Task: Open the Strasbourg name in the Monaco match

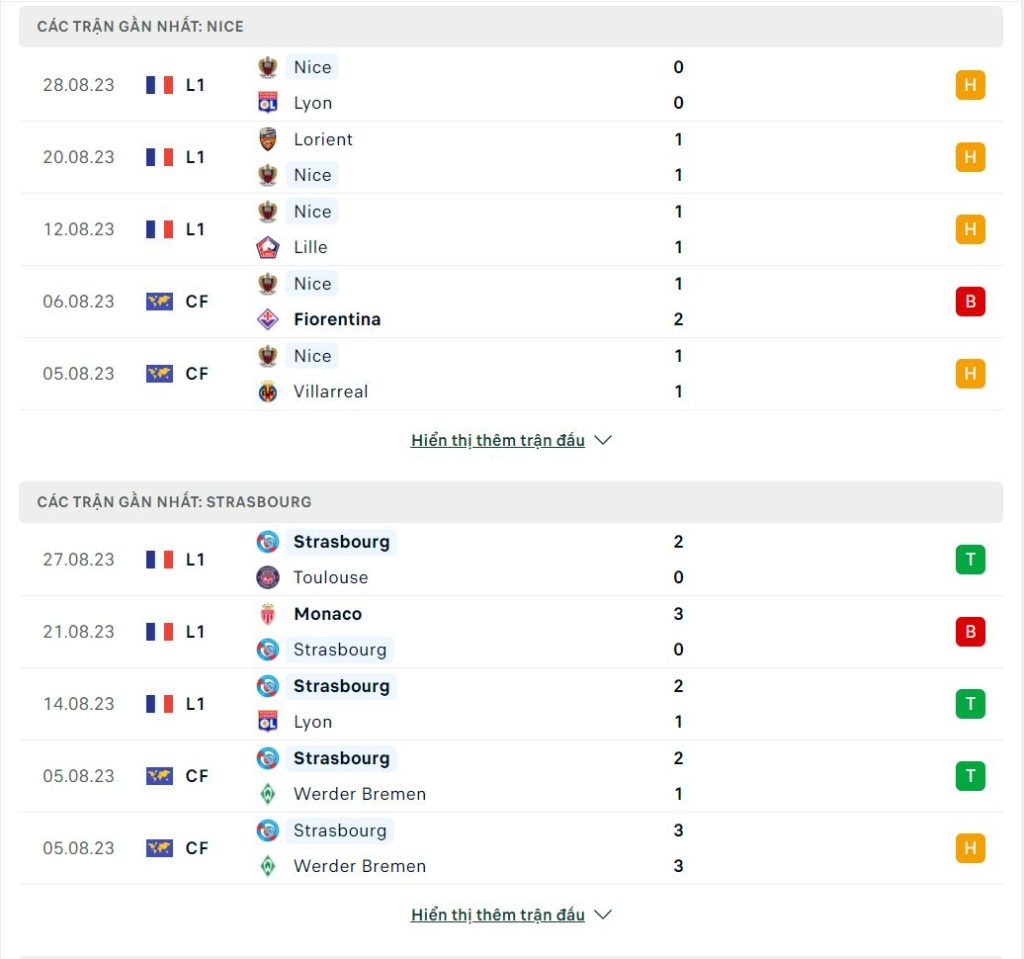Action: point(340,649)
